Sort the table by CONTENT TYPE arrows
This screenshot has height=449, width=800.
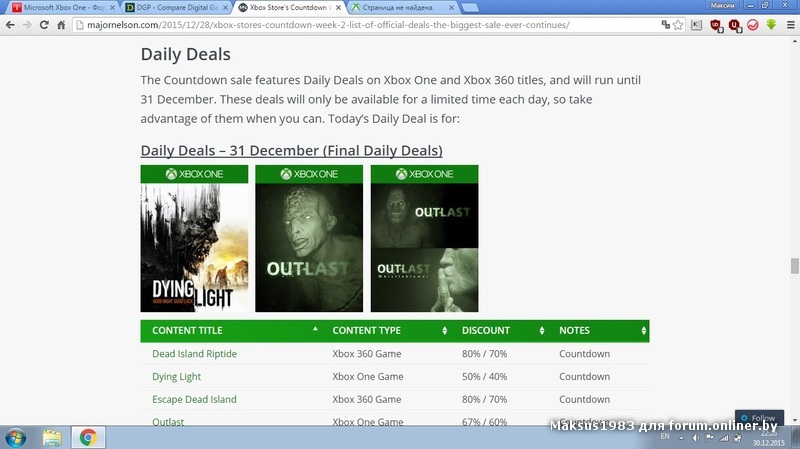coord(444,331)
